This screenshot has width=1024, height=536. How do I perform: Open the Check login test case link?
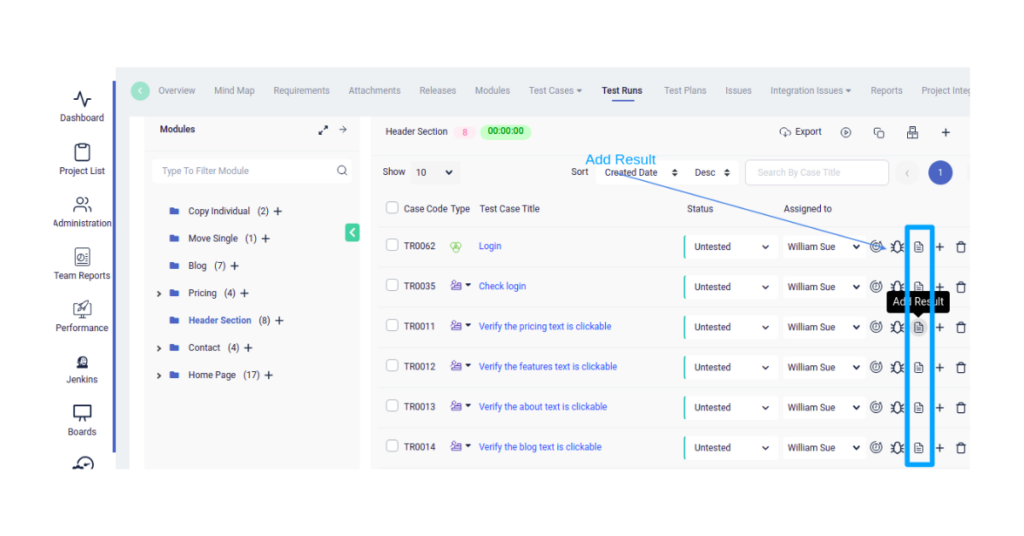[502, 287]
